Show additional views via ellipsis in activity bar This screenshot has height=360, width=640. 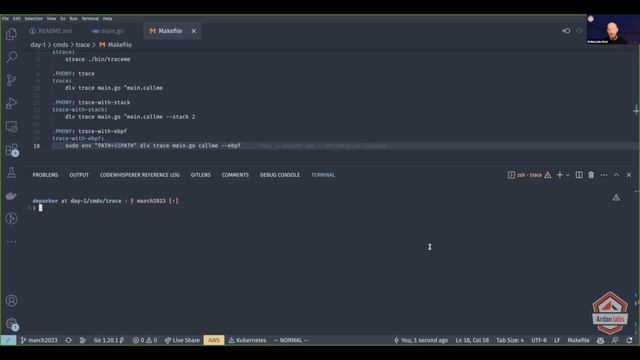click(x=11, y=242)
